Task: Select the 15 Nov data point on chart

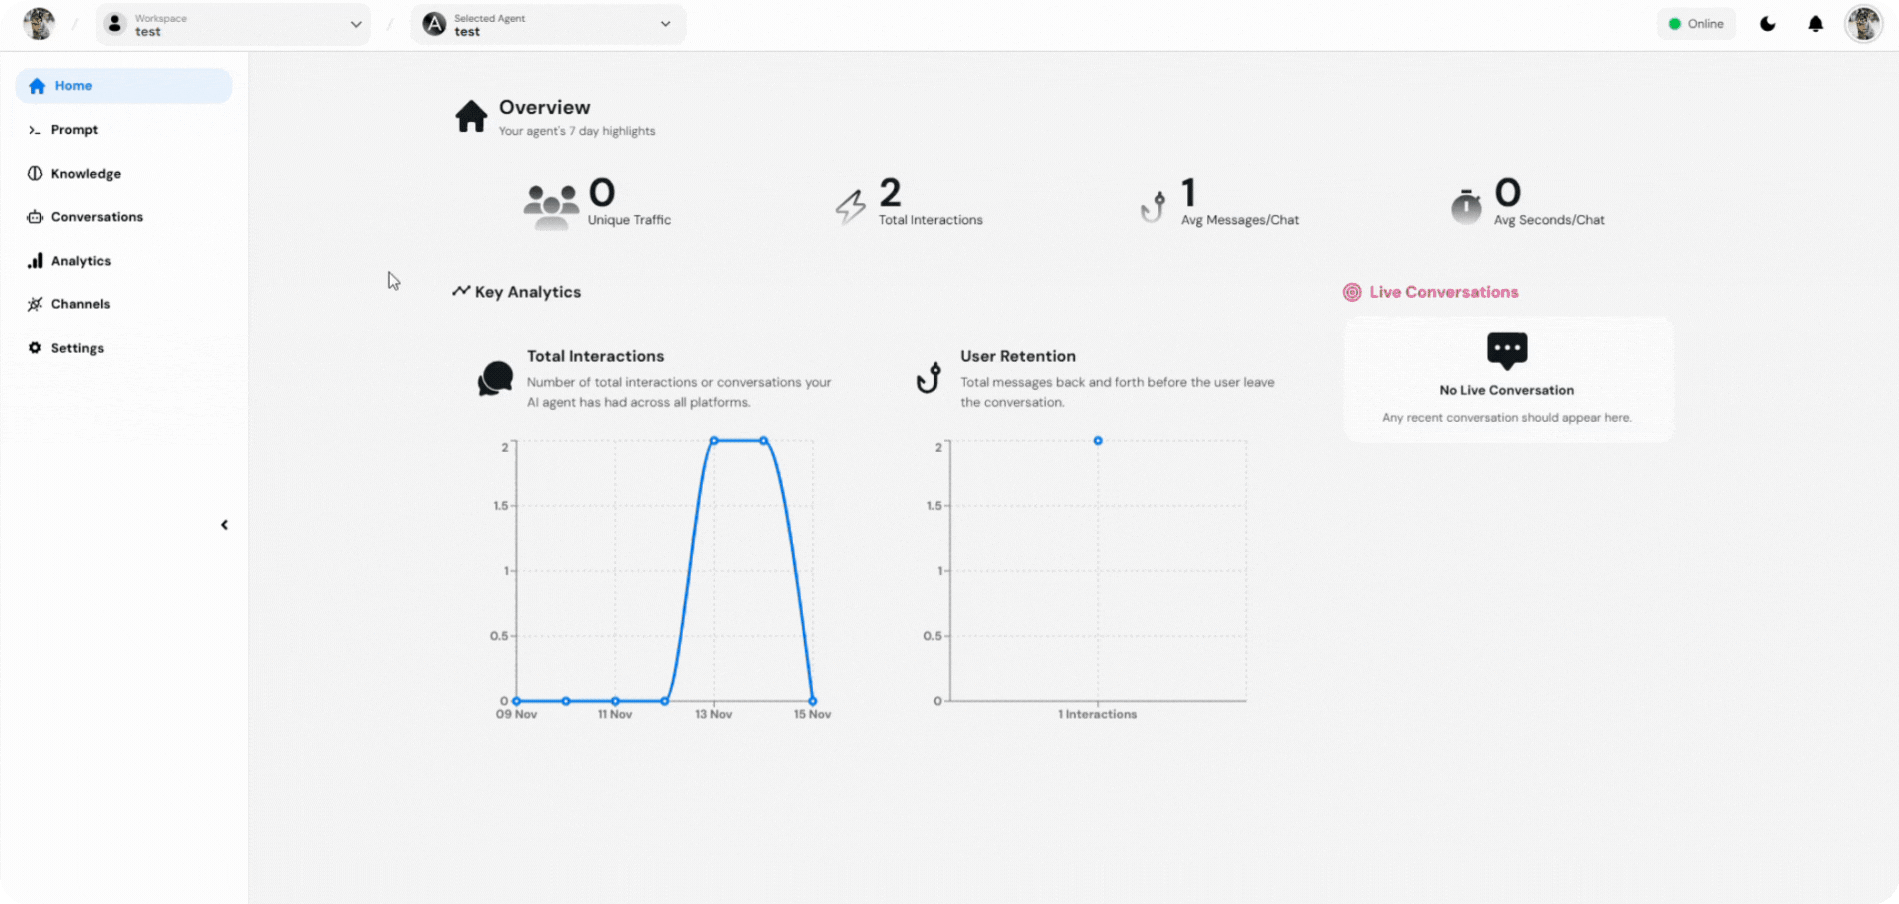Action: pyautogui.click(x=813, y=701)
